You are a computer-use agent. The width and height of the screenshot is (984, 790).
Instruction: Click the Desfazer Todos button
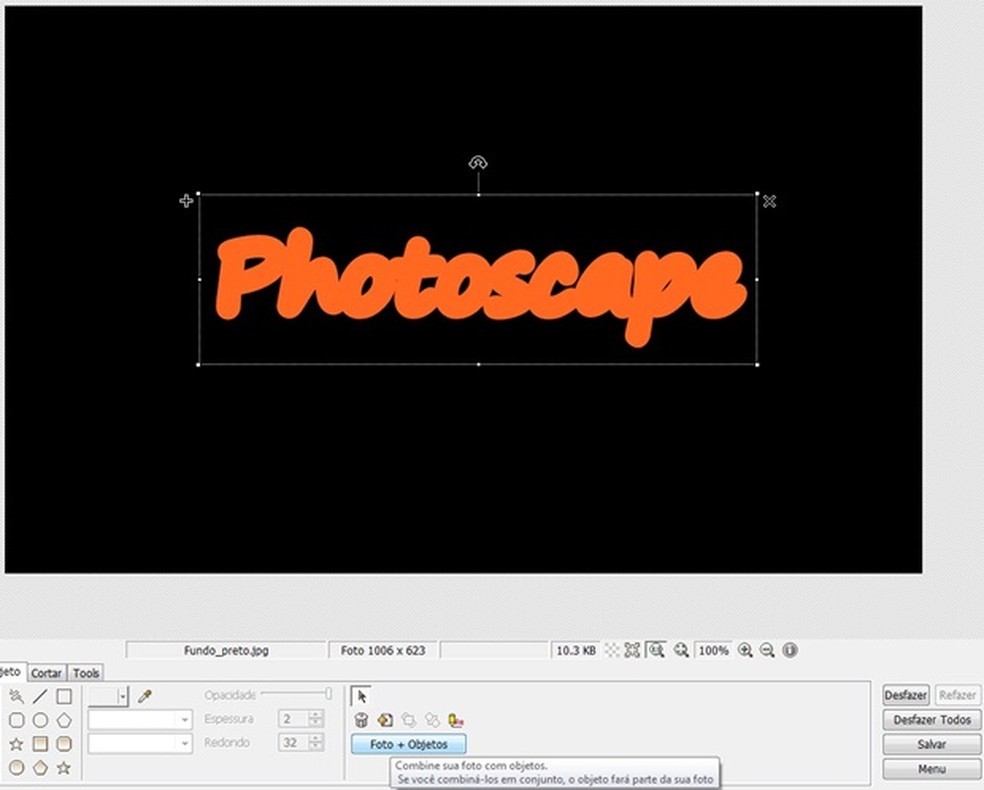pyautogui.click(x=932, y=720)
